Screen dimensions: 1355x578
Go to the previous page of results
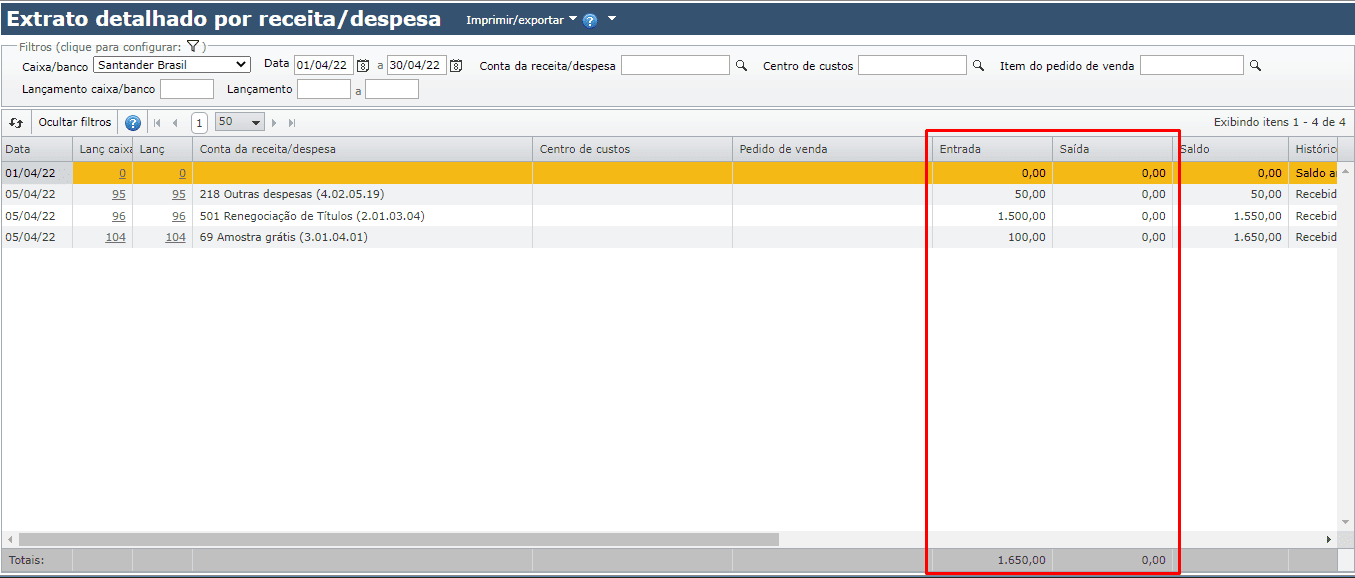tap(175, 123)
